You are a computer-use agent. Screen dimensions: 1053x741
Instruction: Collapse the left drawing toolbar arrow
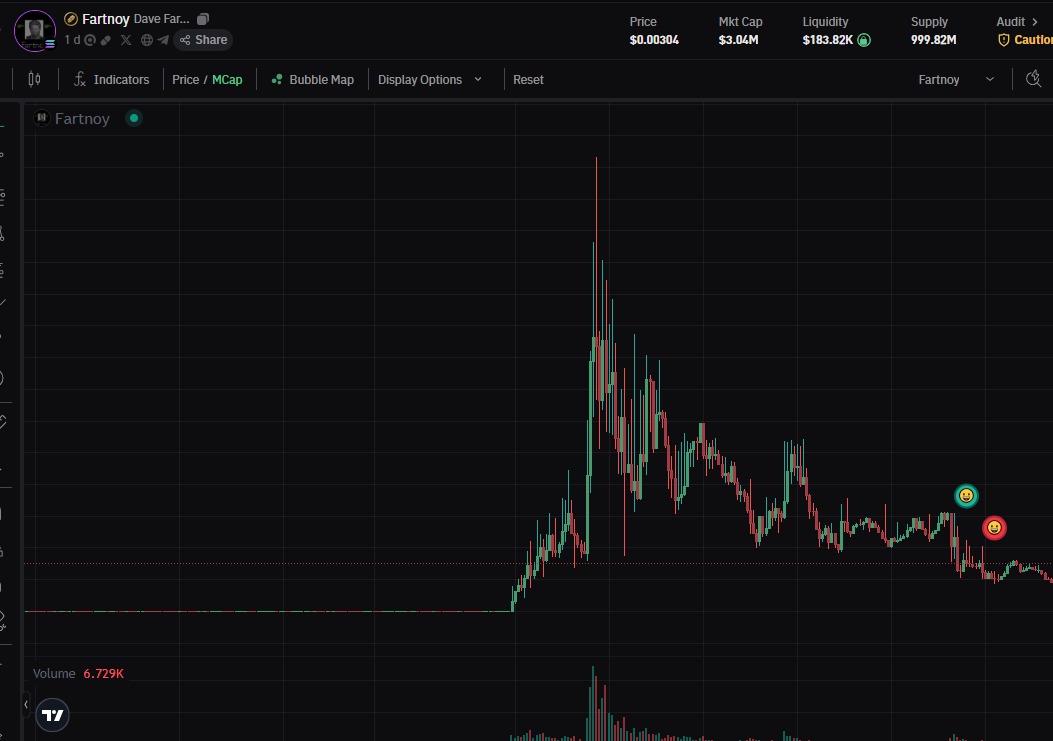click(26, 704)
